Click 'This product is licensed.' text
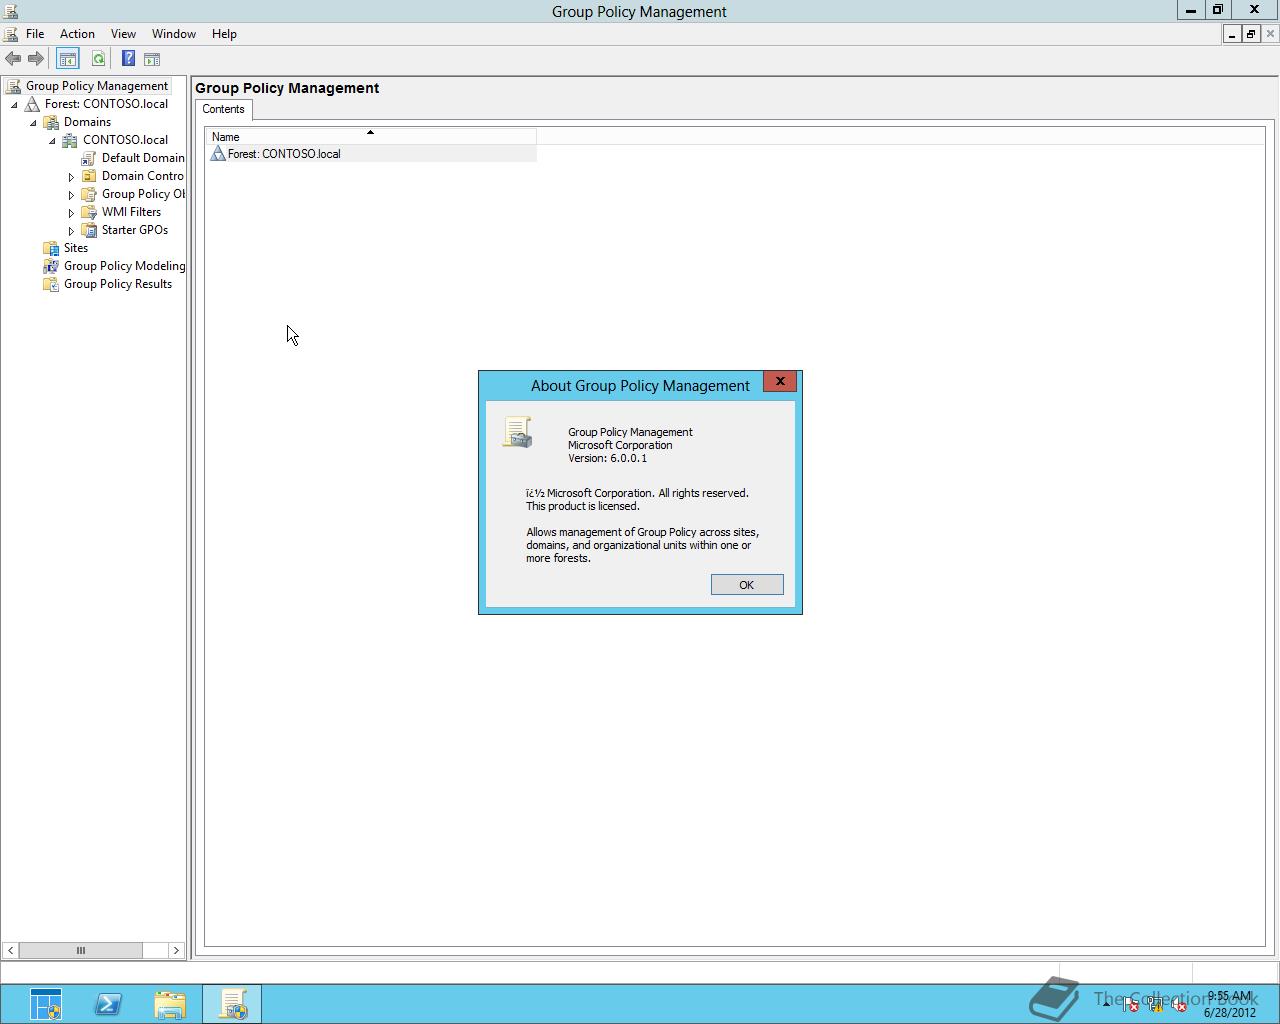 (583, 506)
